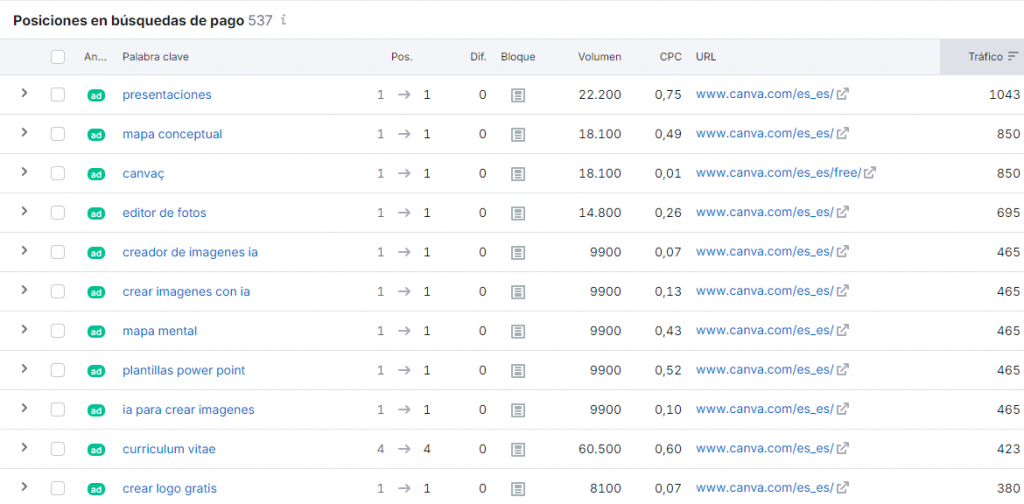Screen dimensions: 1024x504
Task: View SERP block icon for mapa mental
Action: (518, 331)
